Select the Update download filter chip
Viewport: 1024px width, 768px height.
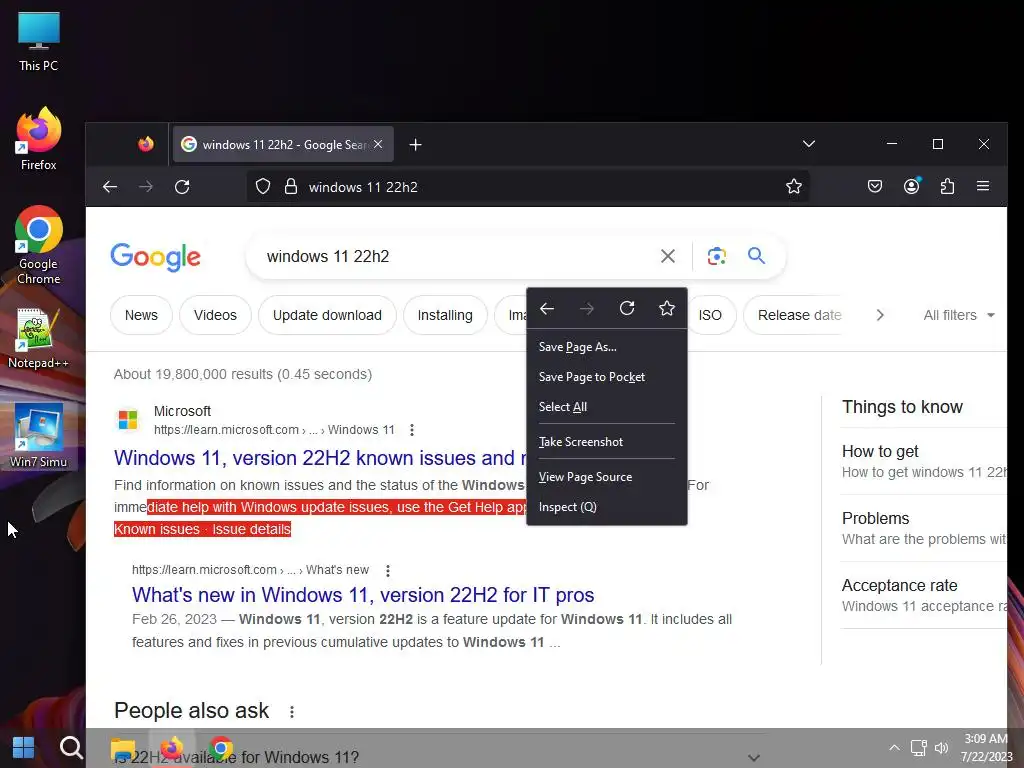(x=327, y=315)
